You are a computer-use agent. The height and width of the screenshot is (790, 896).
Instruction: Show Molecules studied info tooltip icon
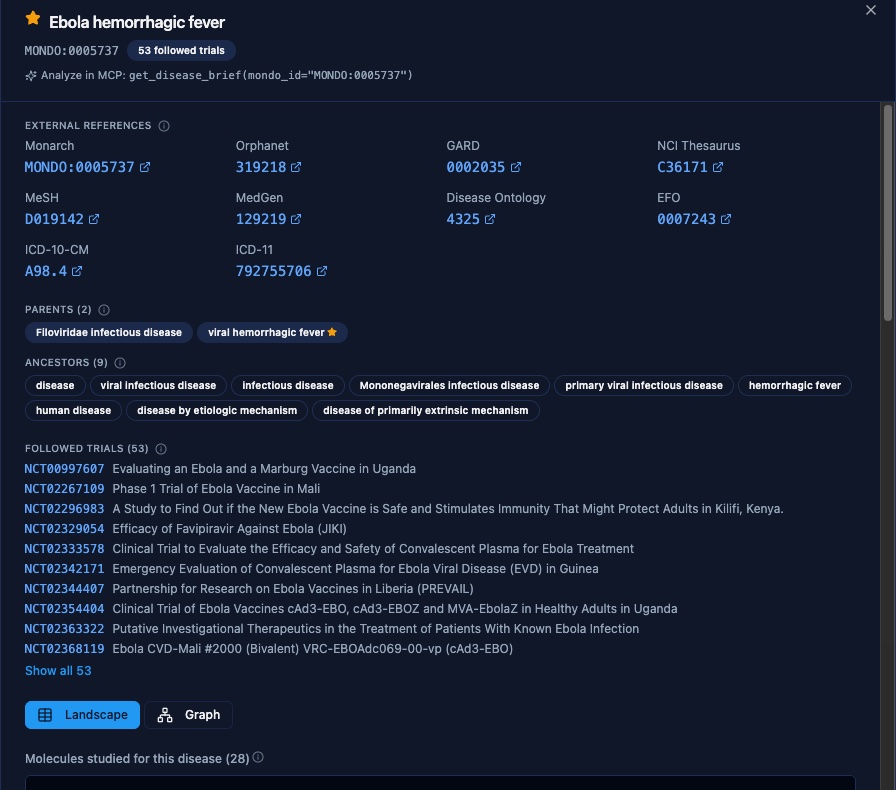[x=258, y=757]
